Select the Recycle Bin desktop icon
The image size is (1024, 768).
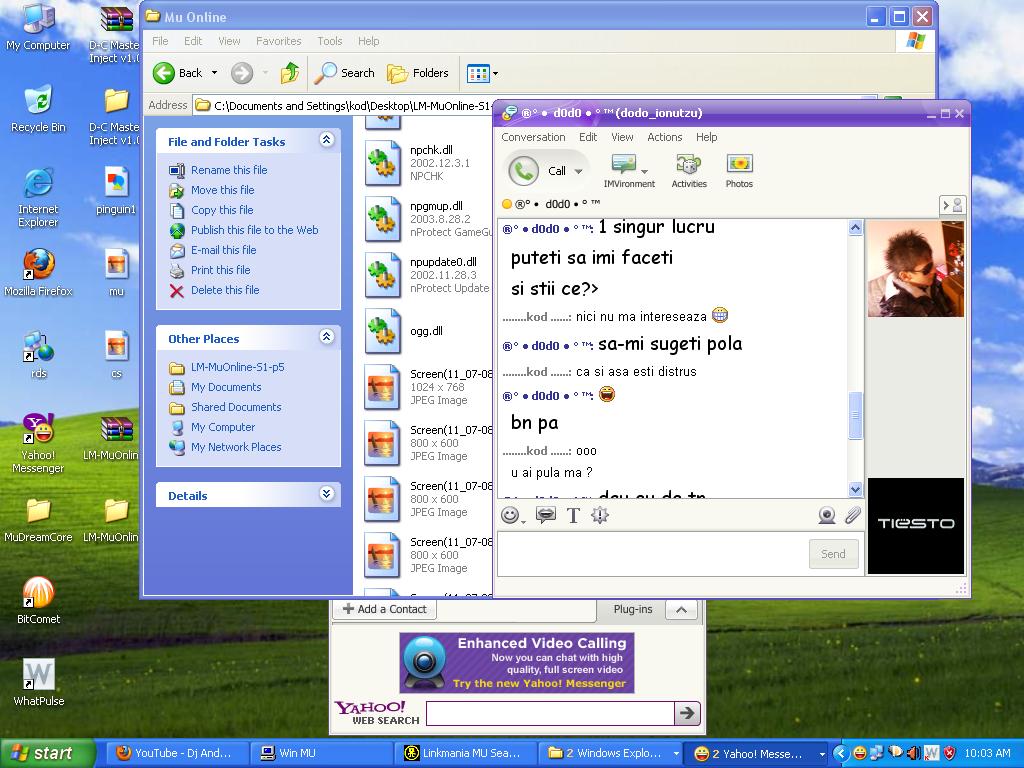[38, 109]
